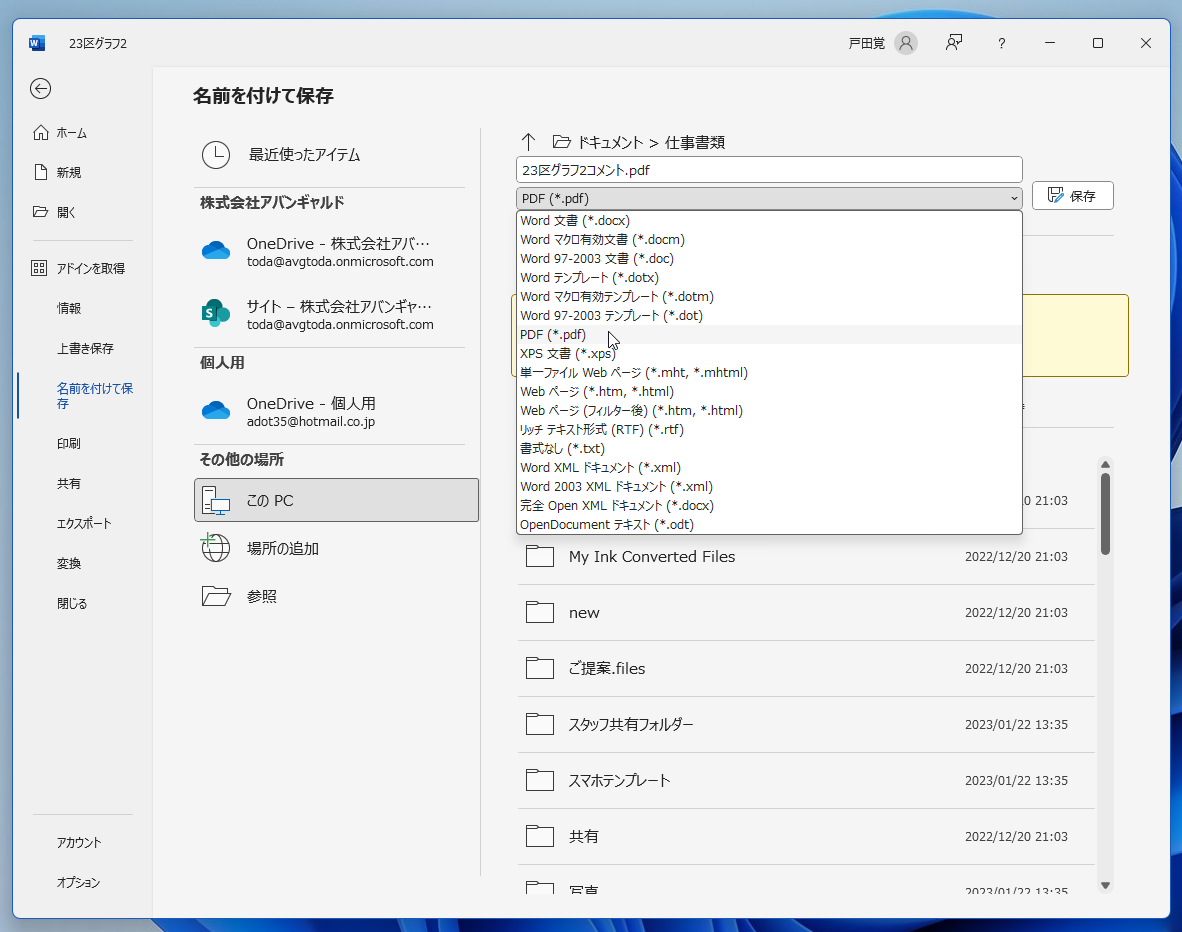Image resolution: width=1182 pixels, height=932 pixels.
Task: Click the add-ins grid icon
Action: coord(39,268)
